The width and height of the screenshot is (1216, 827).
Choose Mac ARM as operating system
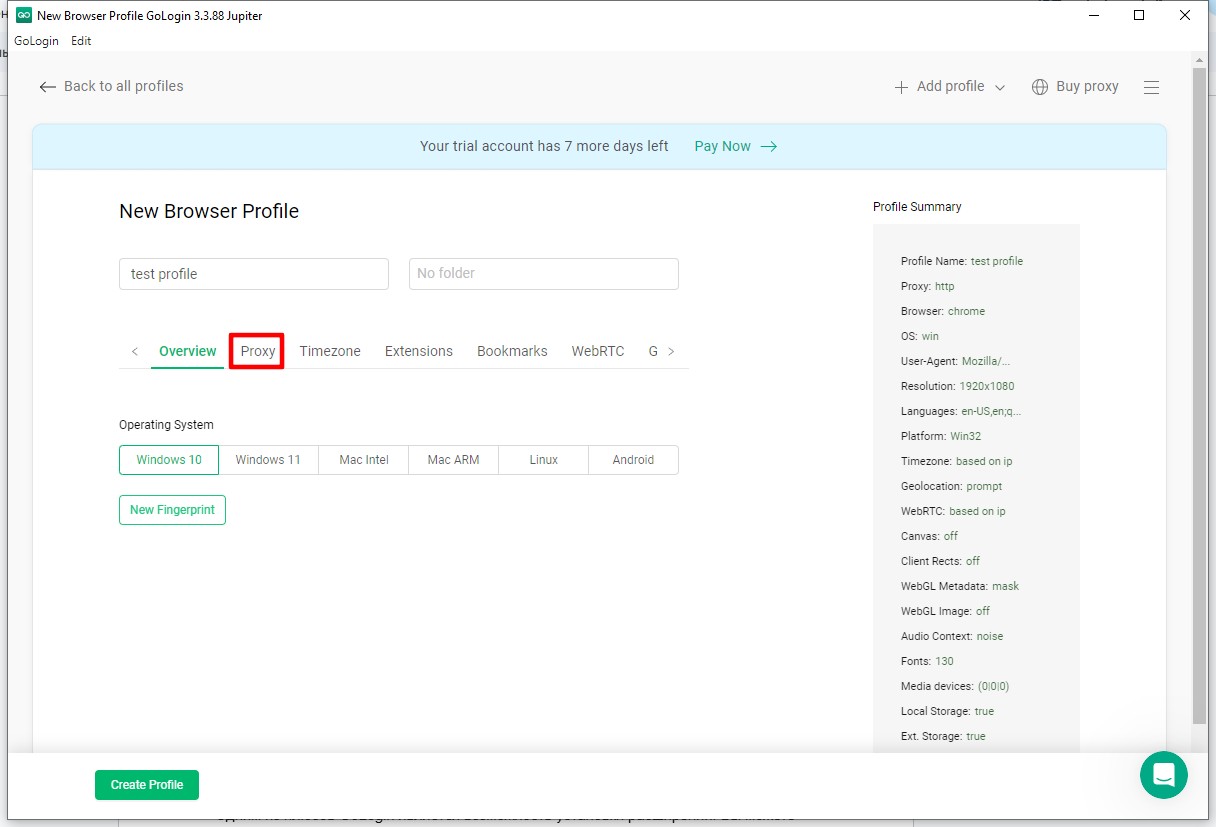(453, 460)
